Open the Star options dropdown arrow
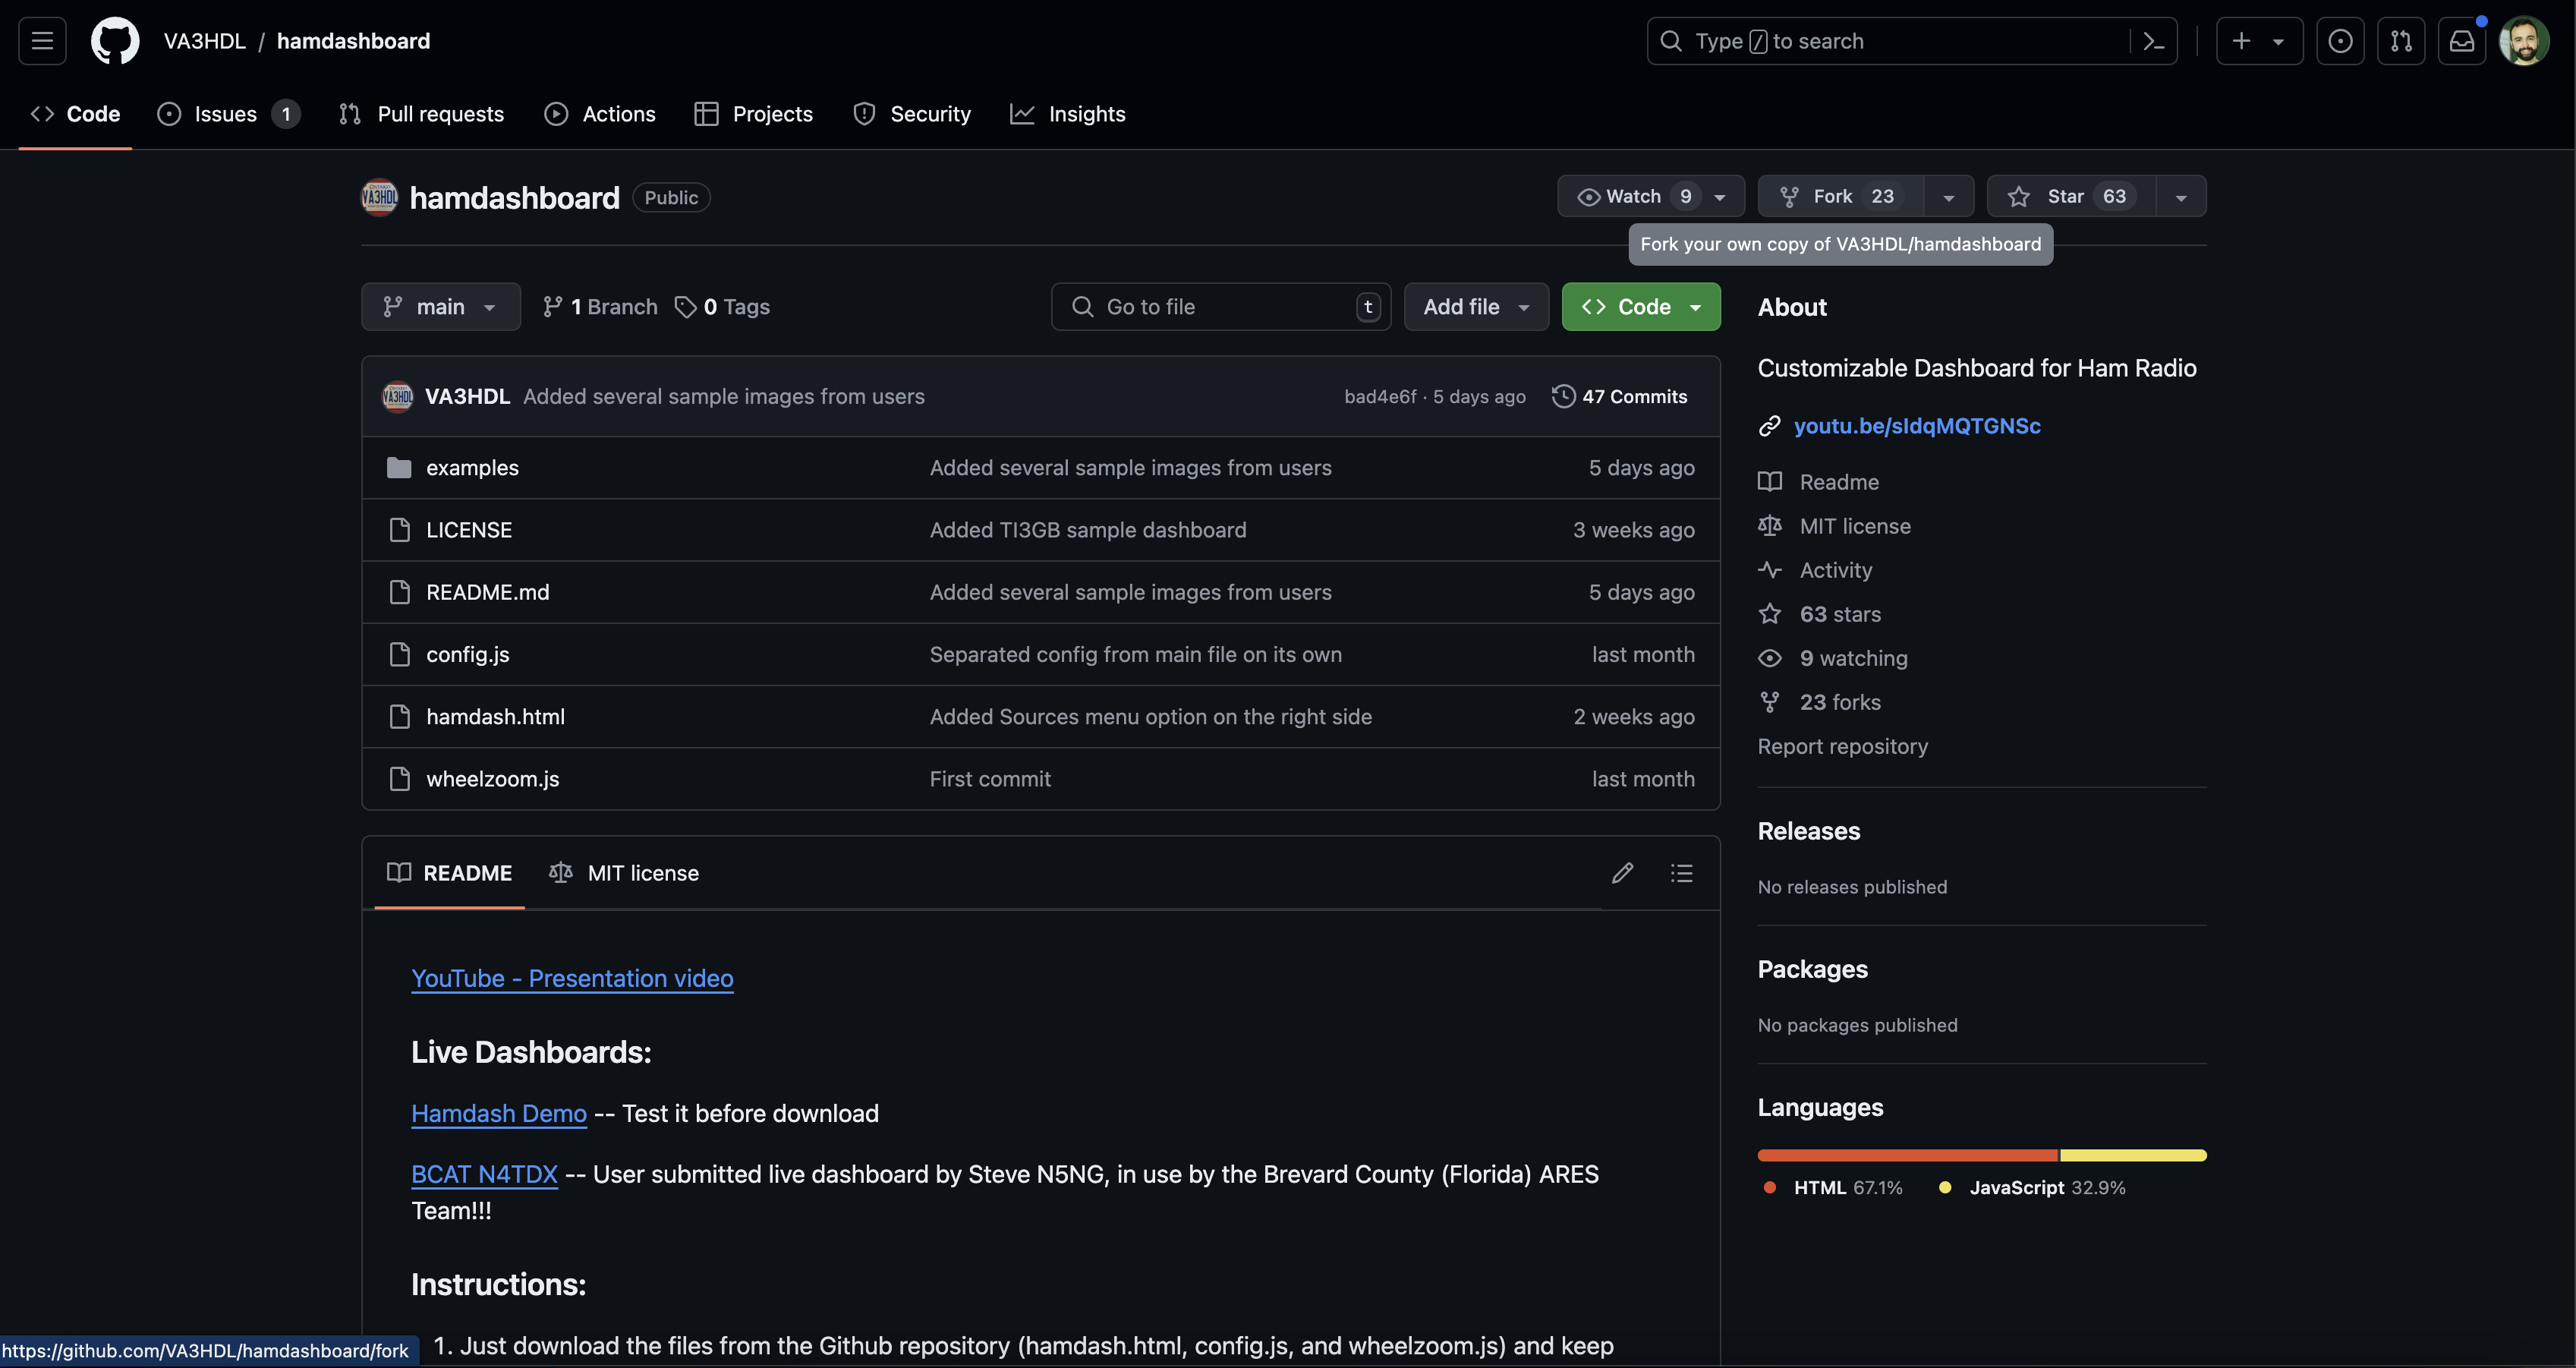 (2181, 195)
